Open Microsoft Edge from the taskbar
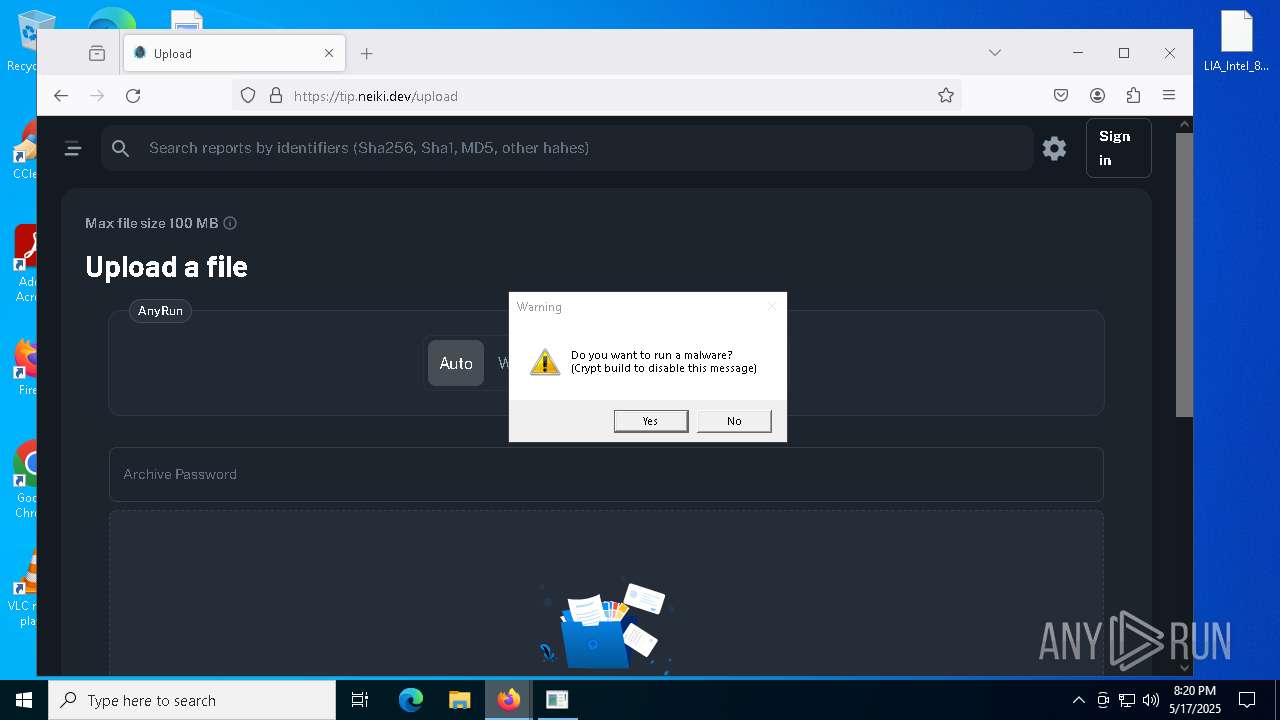Screen dimensions: 1280x720 coord(411,700)
